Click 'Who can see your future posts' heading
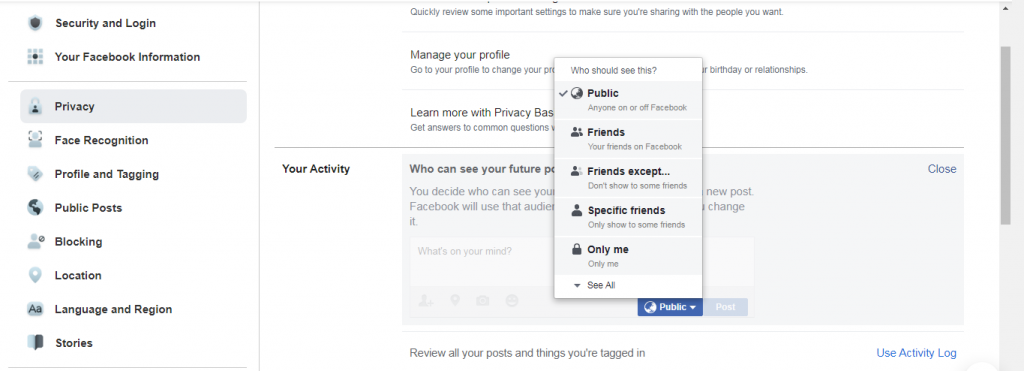Image resolution: width=1024 pixels, height=371 pixels. [482, 169]
